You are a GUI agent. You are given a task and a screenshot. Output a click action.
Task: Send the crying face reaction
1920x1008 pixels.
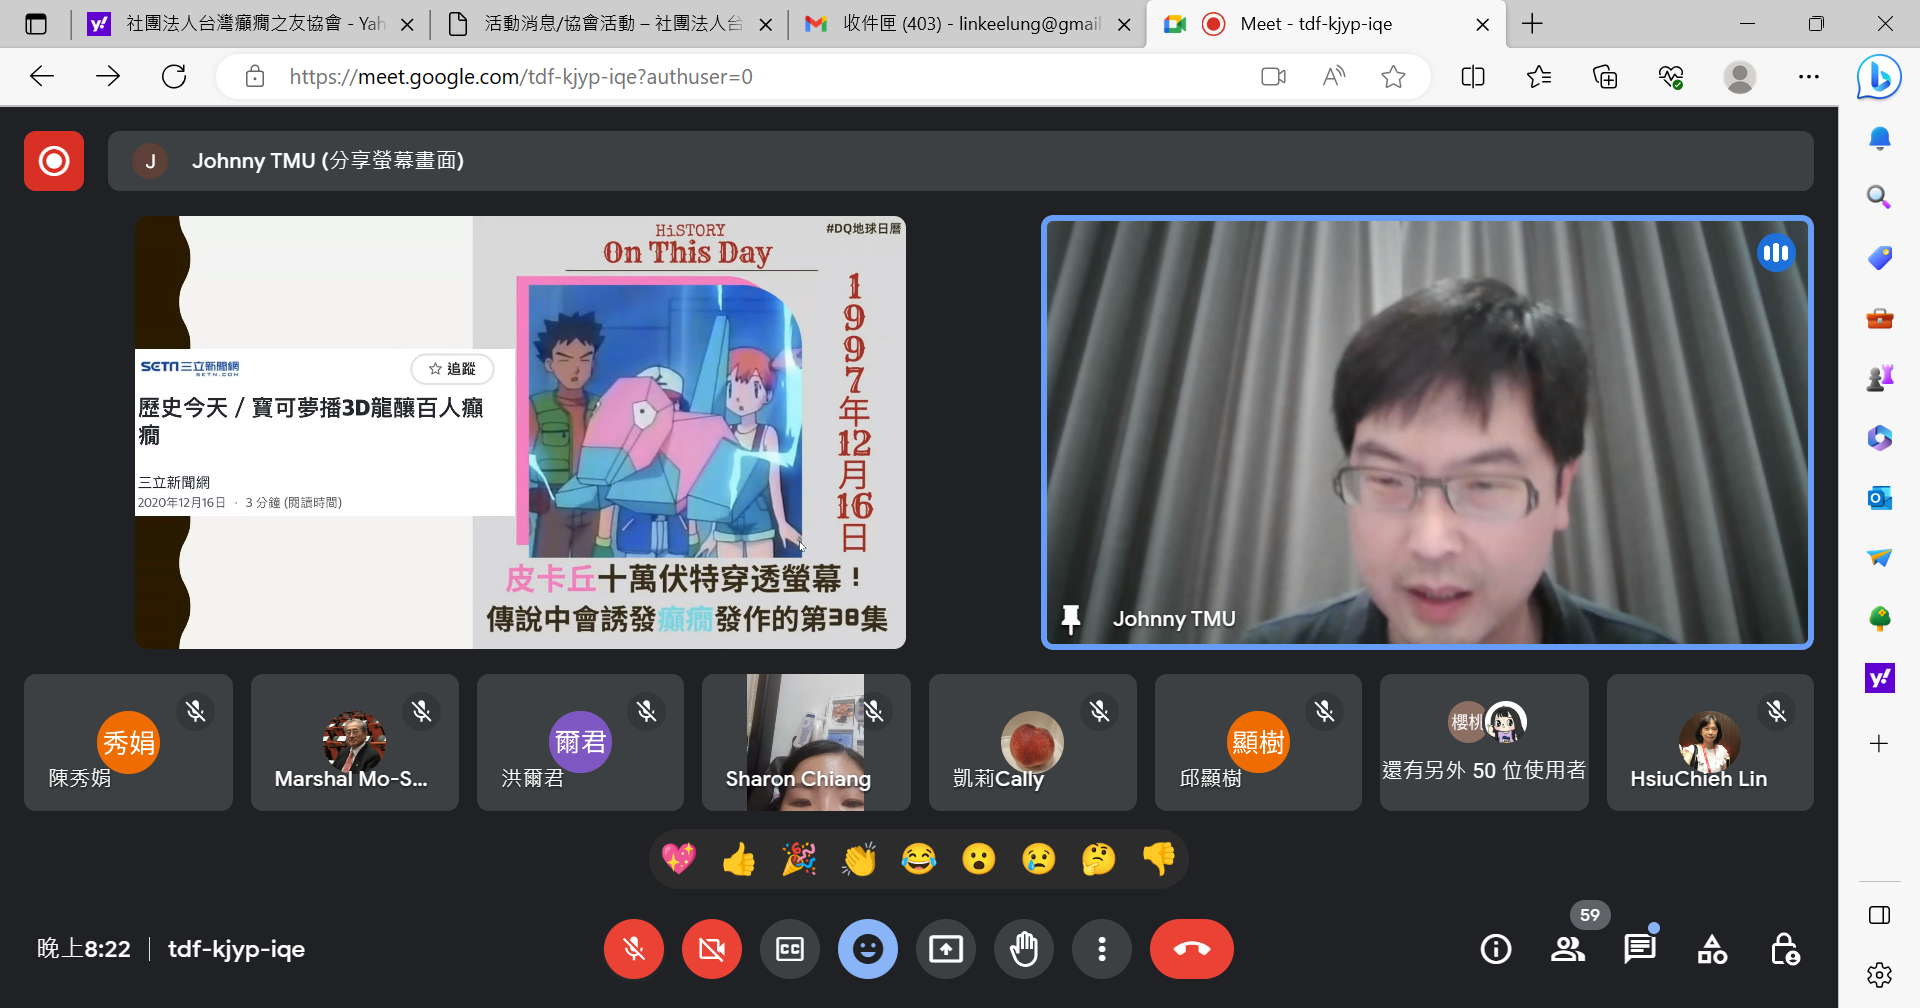click(1039, 859)
